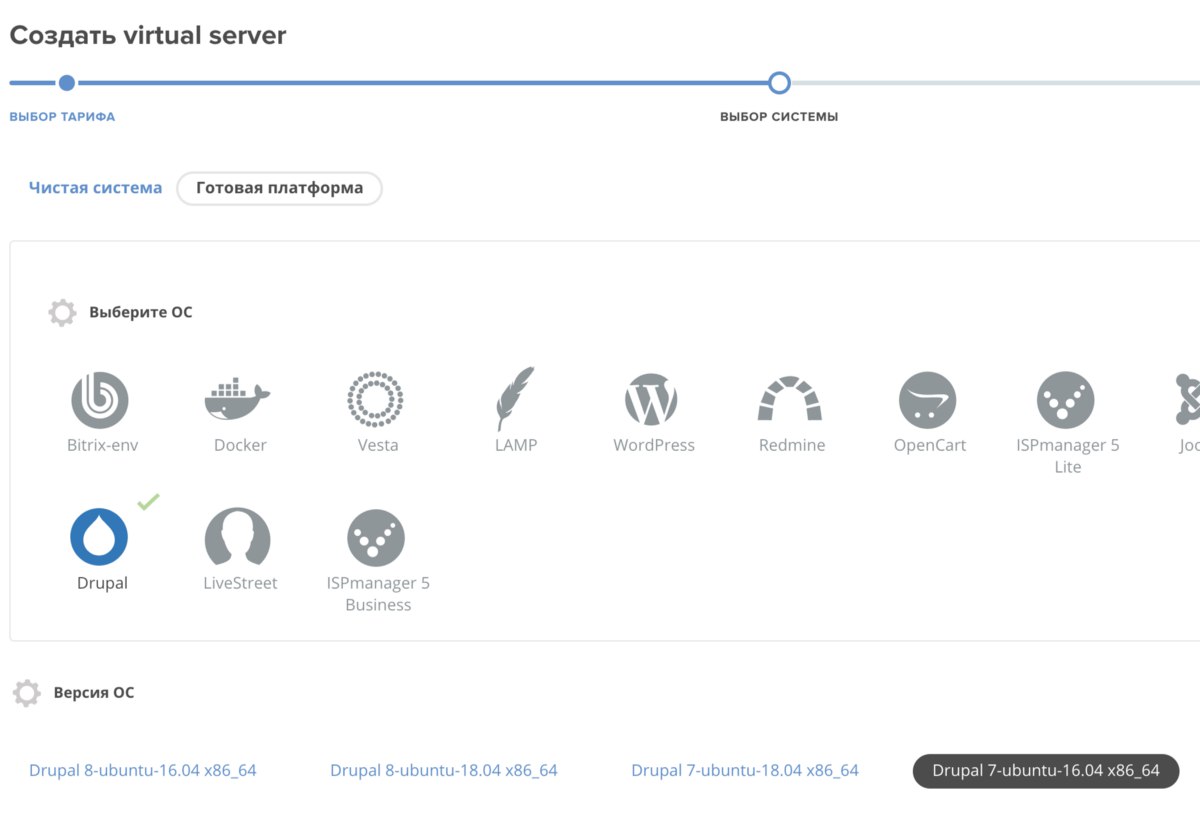
Task: Choose the ISPmanager 5 Business icon
Action: pos(376,538)
